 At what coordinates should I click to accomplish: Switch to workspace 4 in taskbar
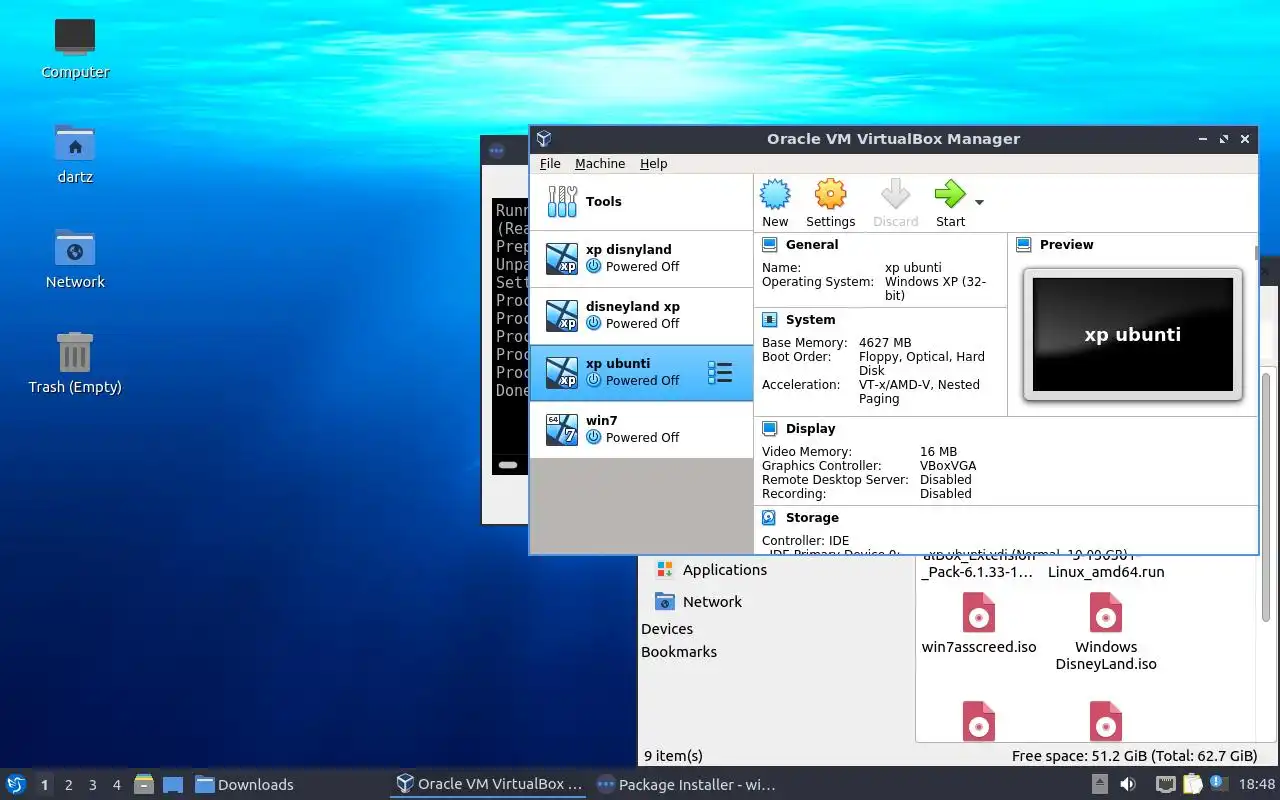[116, 785]
